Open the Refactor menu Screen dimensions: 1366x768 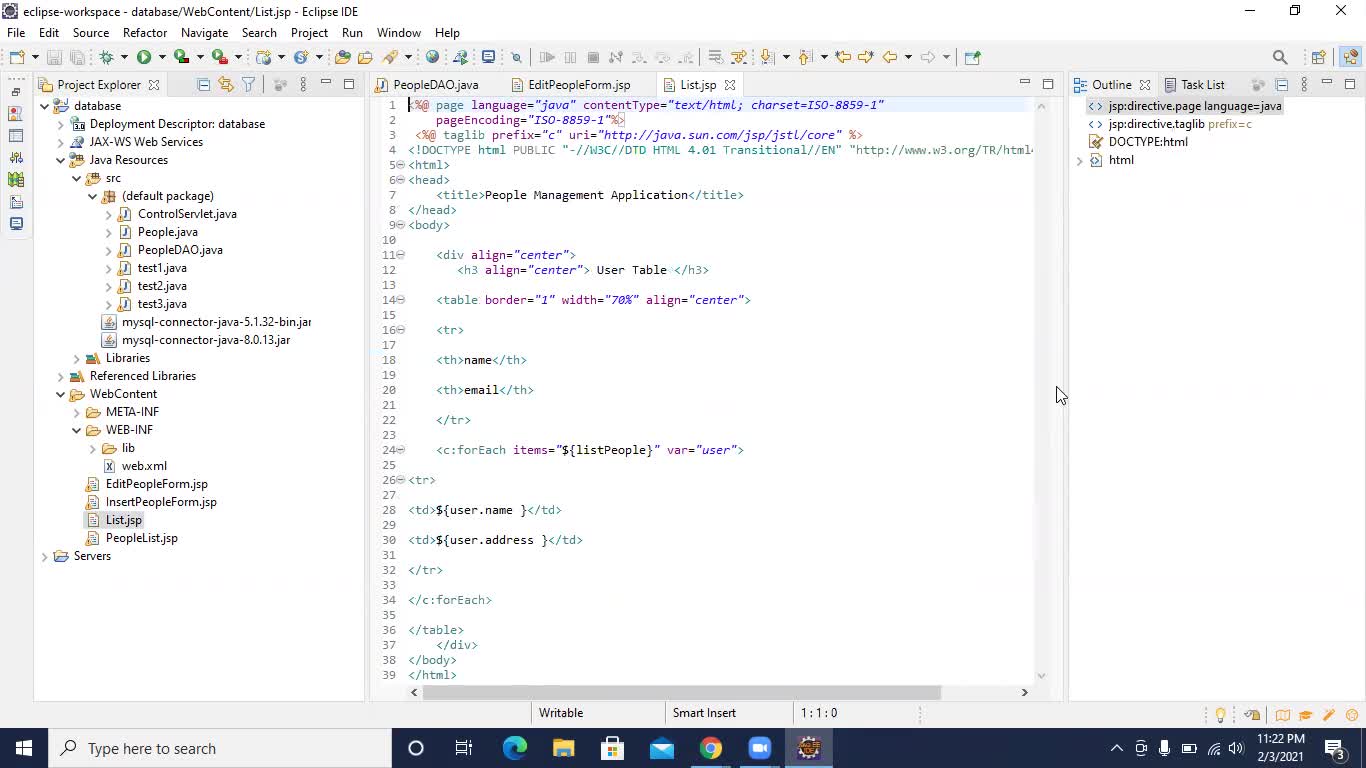145,33
